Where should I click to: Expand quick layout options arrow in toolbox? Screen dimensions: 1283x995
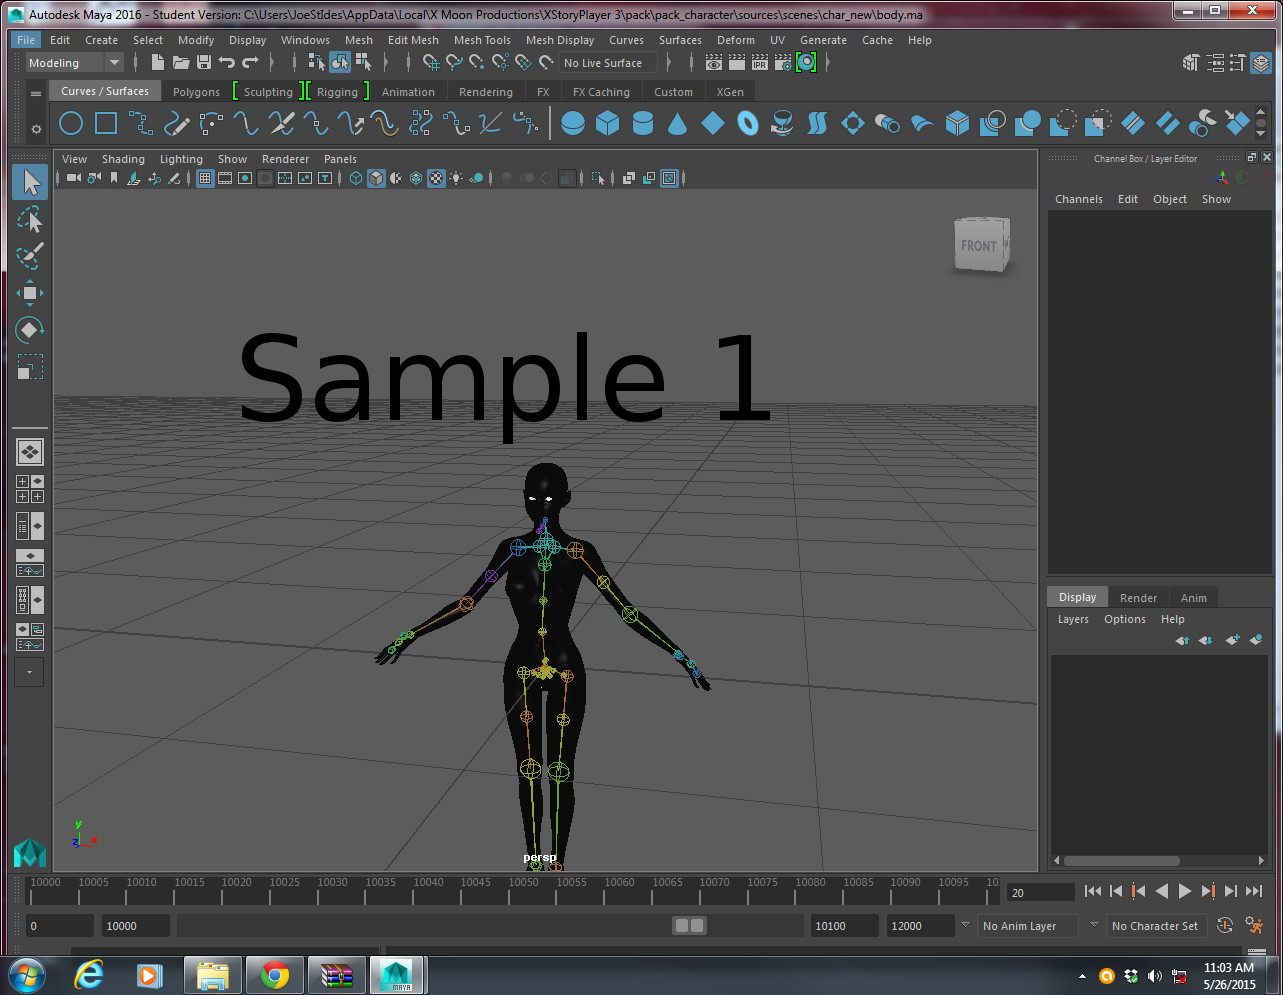[29, 672]
